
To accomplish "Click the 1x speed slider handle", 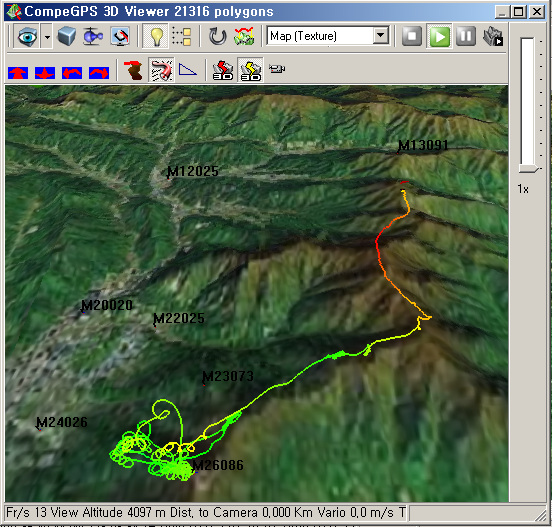I will coord(528,169).
